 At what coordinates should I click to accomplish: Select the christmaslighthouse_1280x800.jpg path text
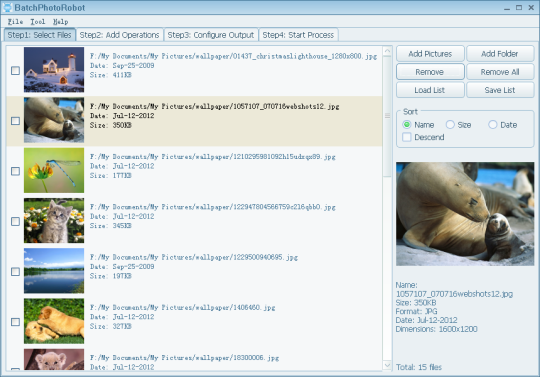tap(233, 56)
